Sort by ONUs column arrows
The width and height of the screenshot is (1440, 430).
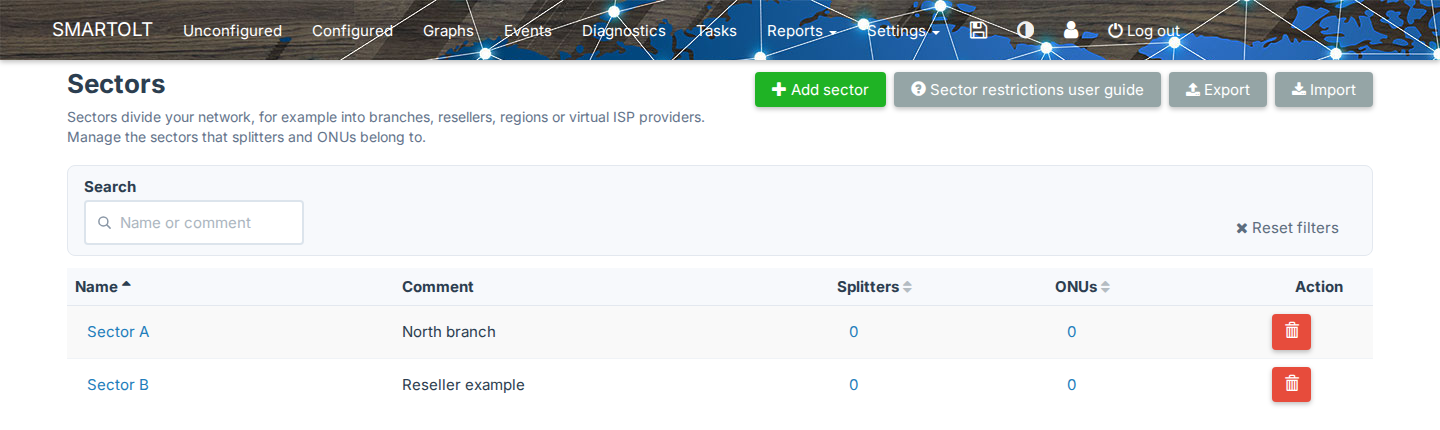(x=1105, y=287)
